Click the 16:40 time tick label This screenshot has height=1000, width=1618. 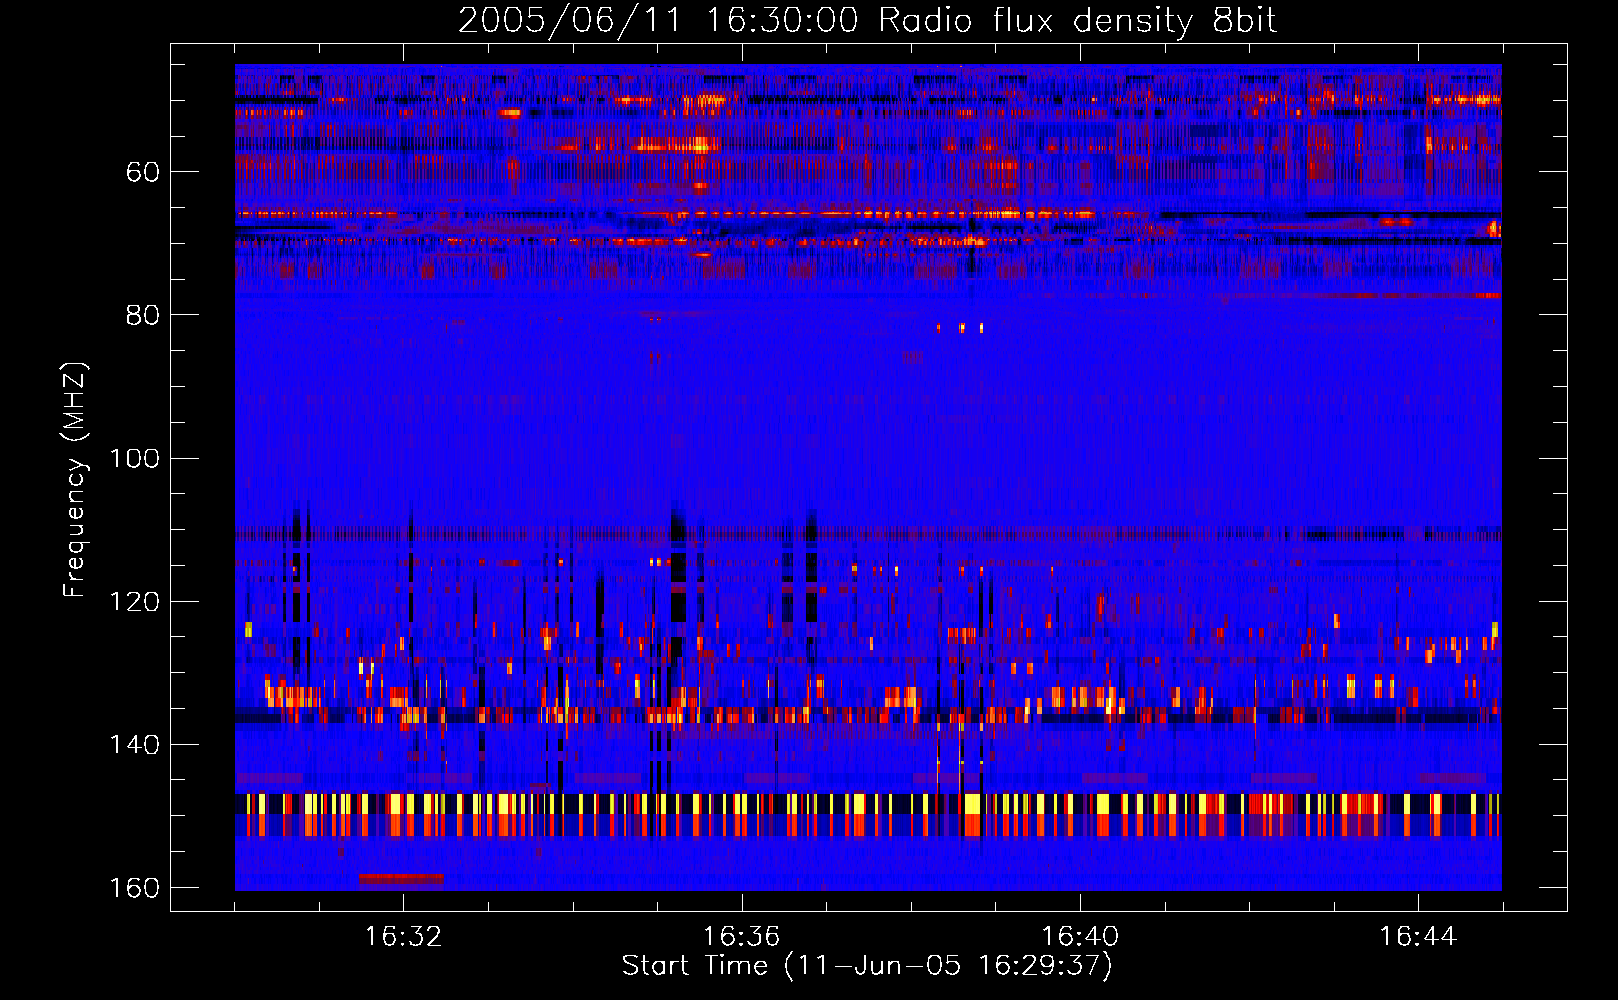pyautogui.click(x=1080, y=937)
